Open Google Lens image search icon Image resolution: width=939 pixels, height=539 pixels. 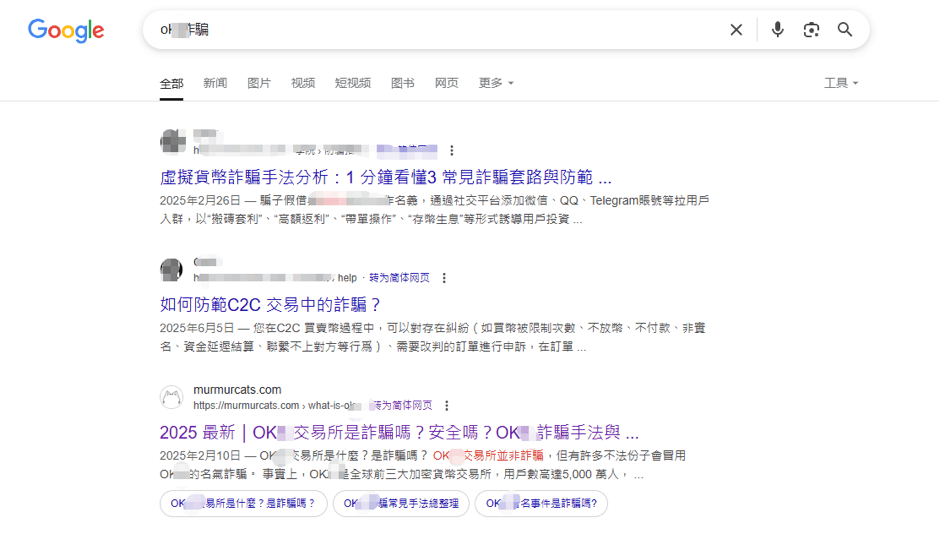pos(811,29)
